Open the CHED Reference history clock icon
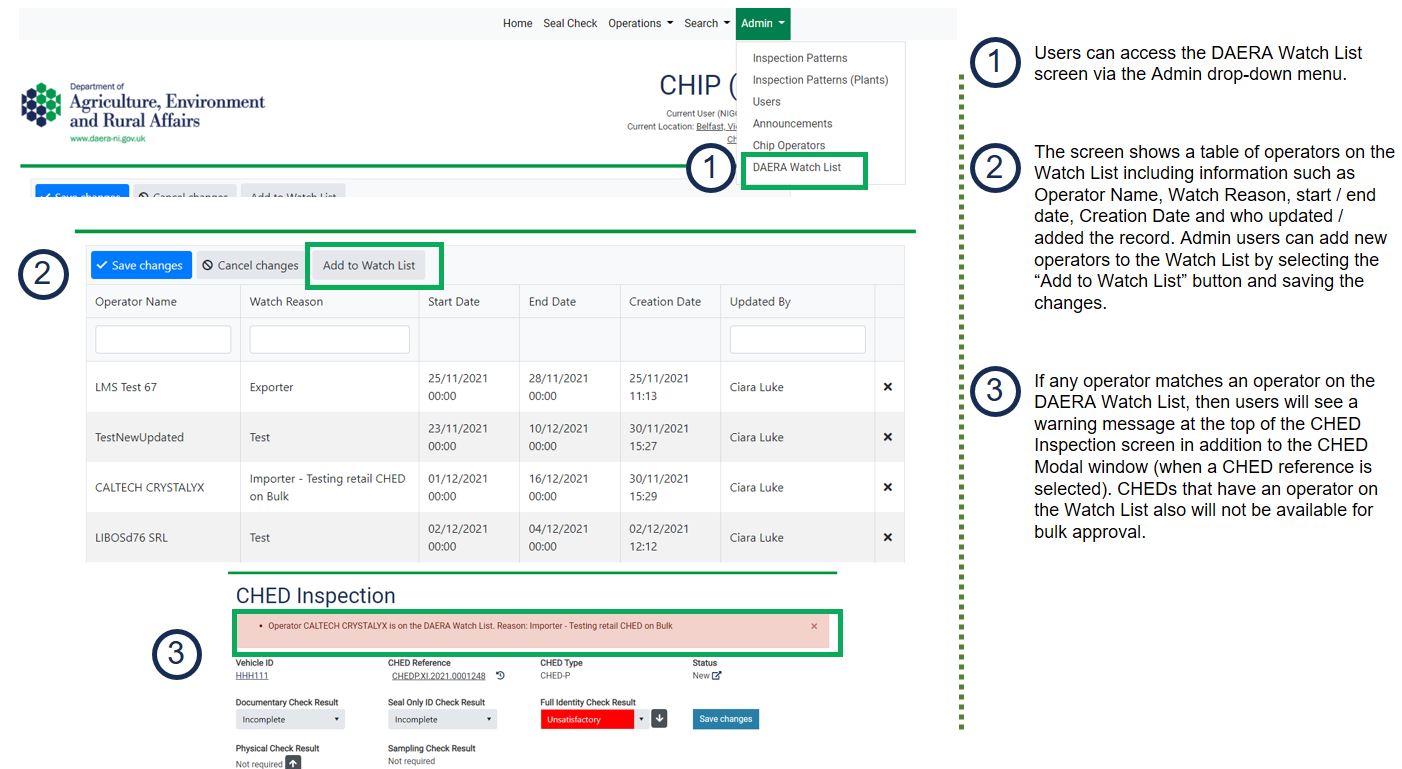1402x769 pixels. point(500,676)
